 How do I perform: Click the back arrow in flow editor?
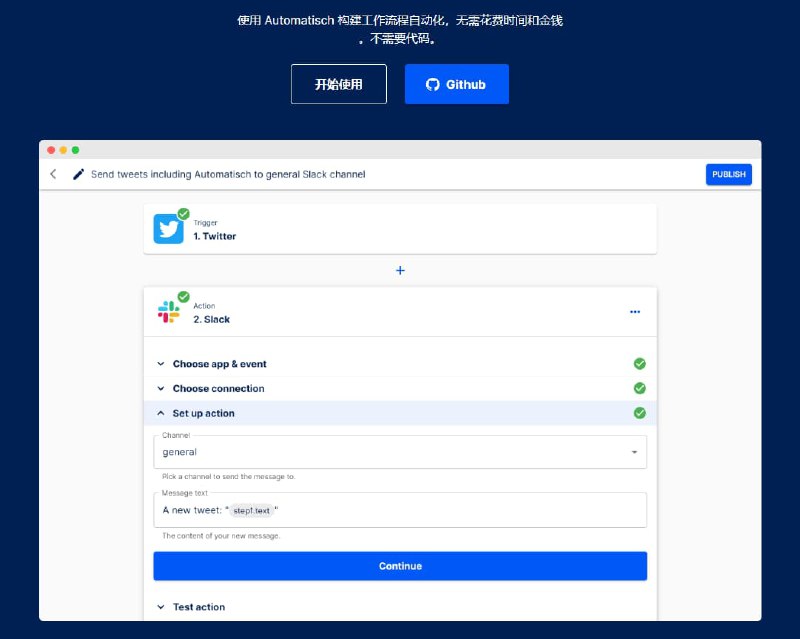pos(54,174)
